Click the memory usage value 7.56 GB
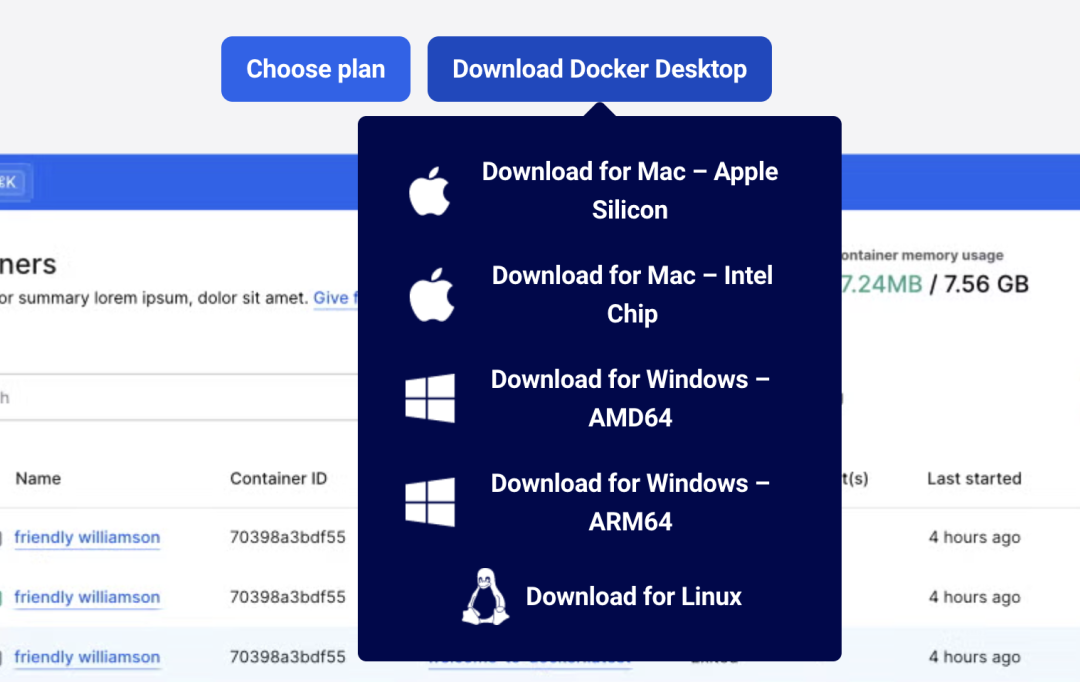The width and height of the screenshot is (1080, 682). click(x=986, y=284)
